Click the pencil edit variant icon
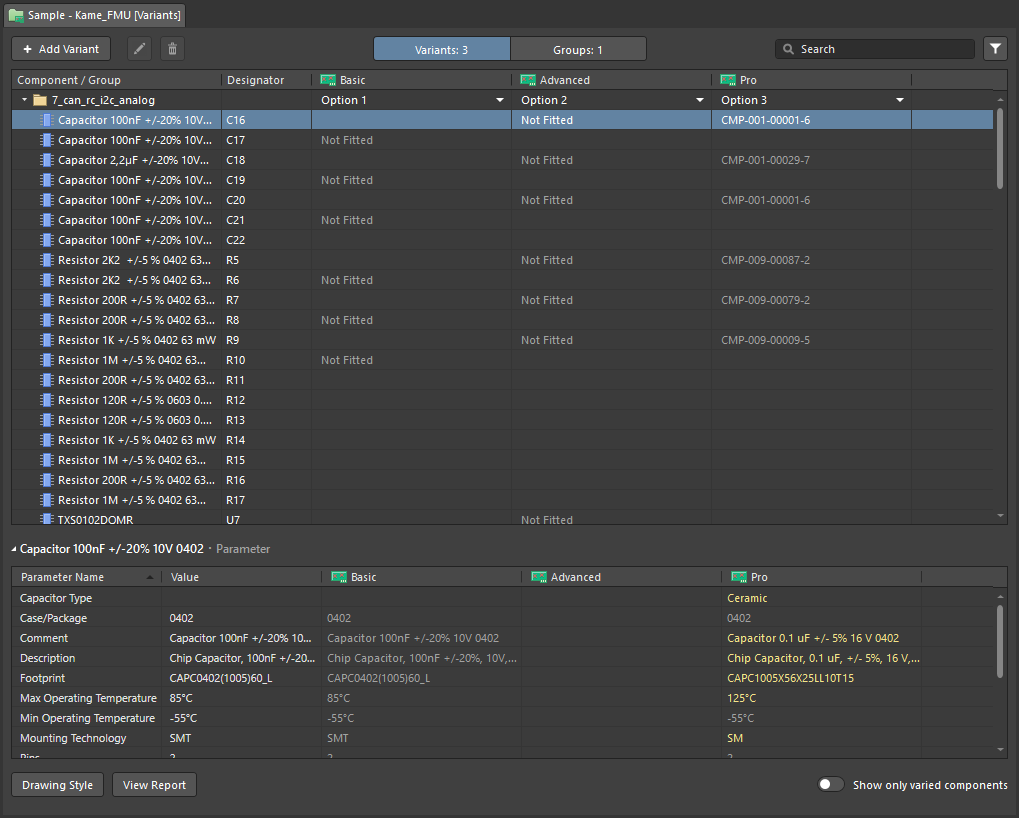Screen dimensions: 1019x818 coord(140,49)
